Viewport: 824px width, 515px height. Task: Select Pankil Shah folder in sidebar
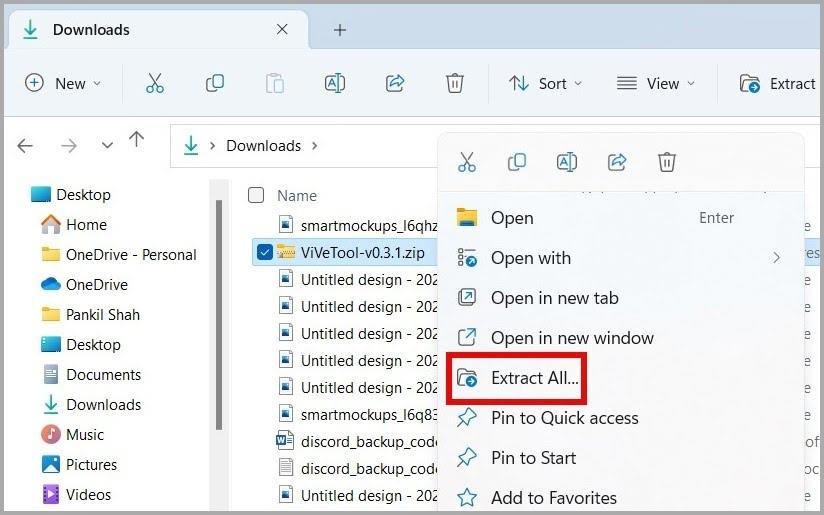pos(90,314)
